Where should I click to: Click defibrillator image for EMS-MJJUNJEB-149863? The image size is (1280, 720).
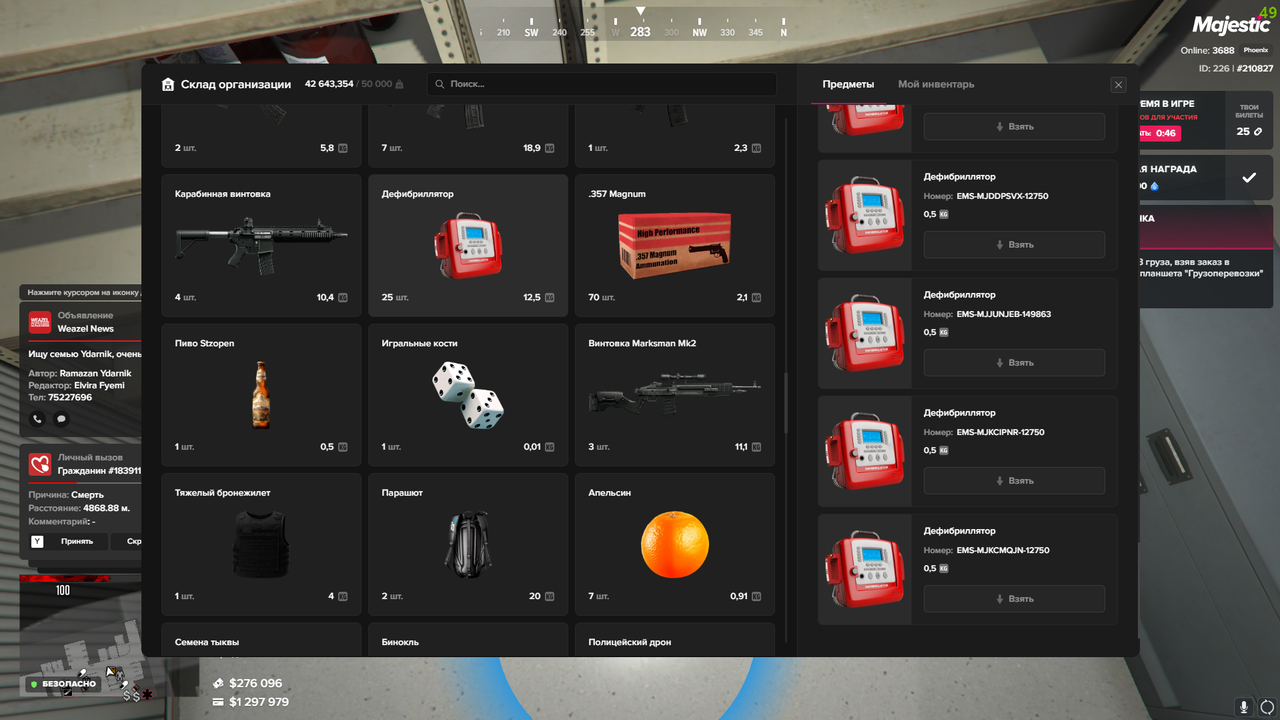(x=864, y=333)
